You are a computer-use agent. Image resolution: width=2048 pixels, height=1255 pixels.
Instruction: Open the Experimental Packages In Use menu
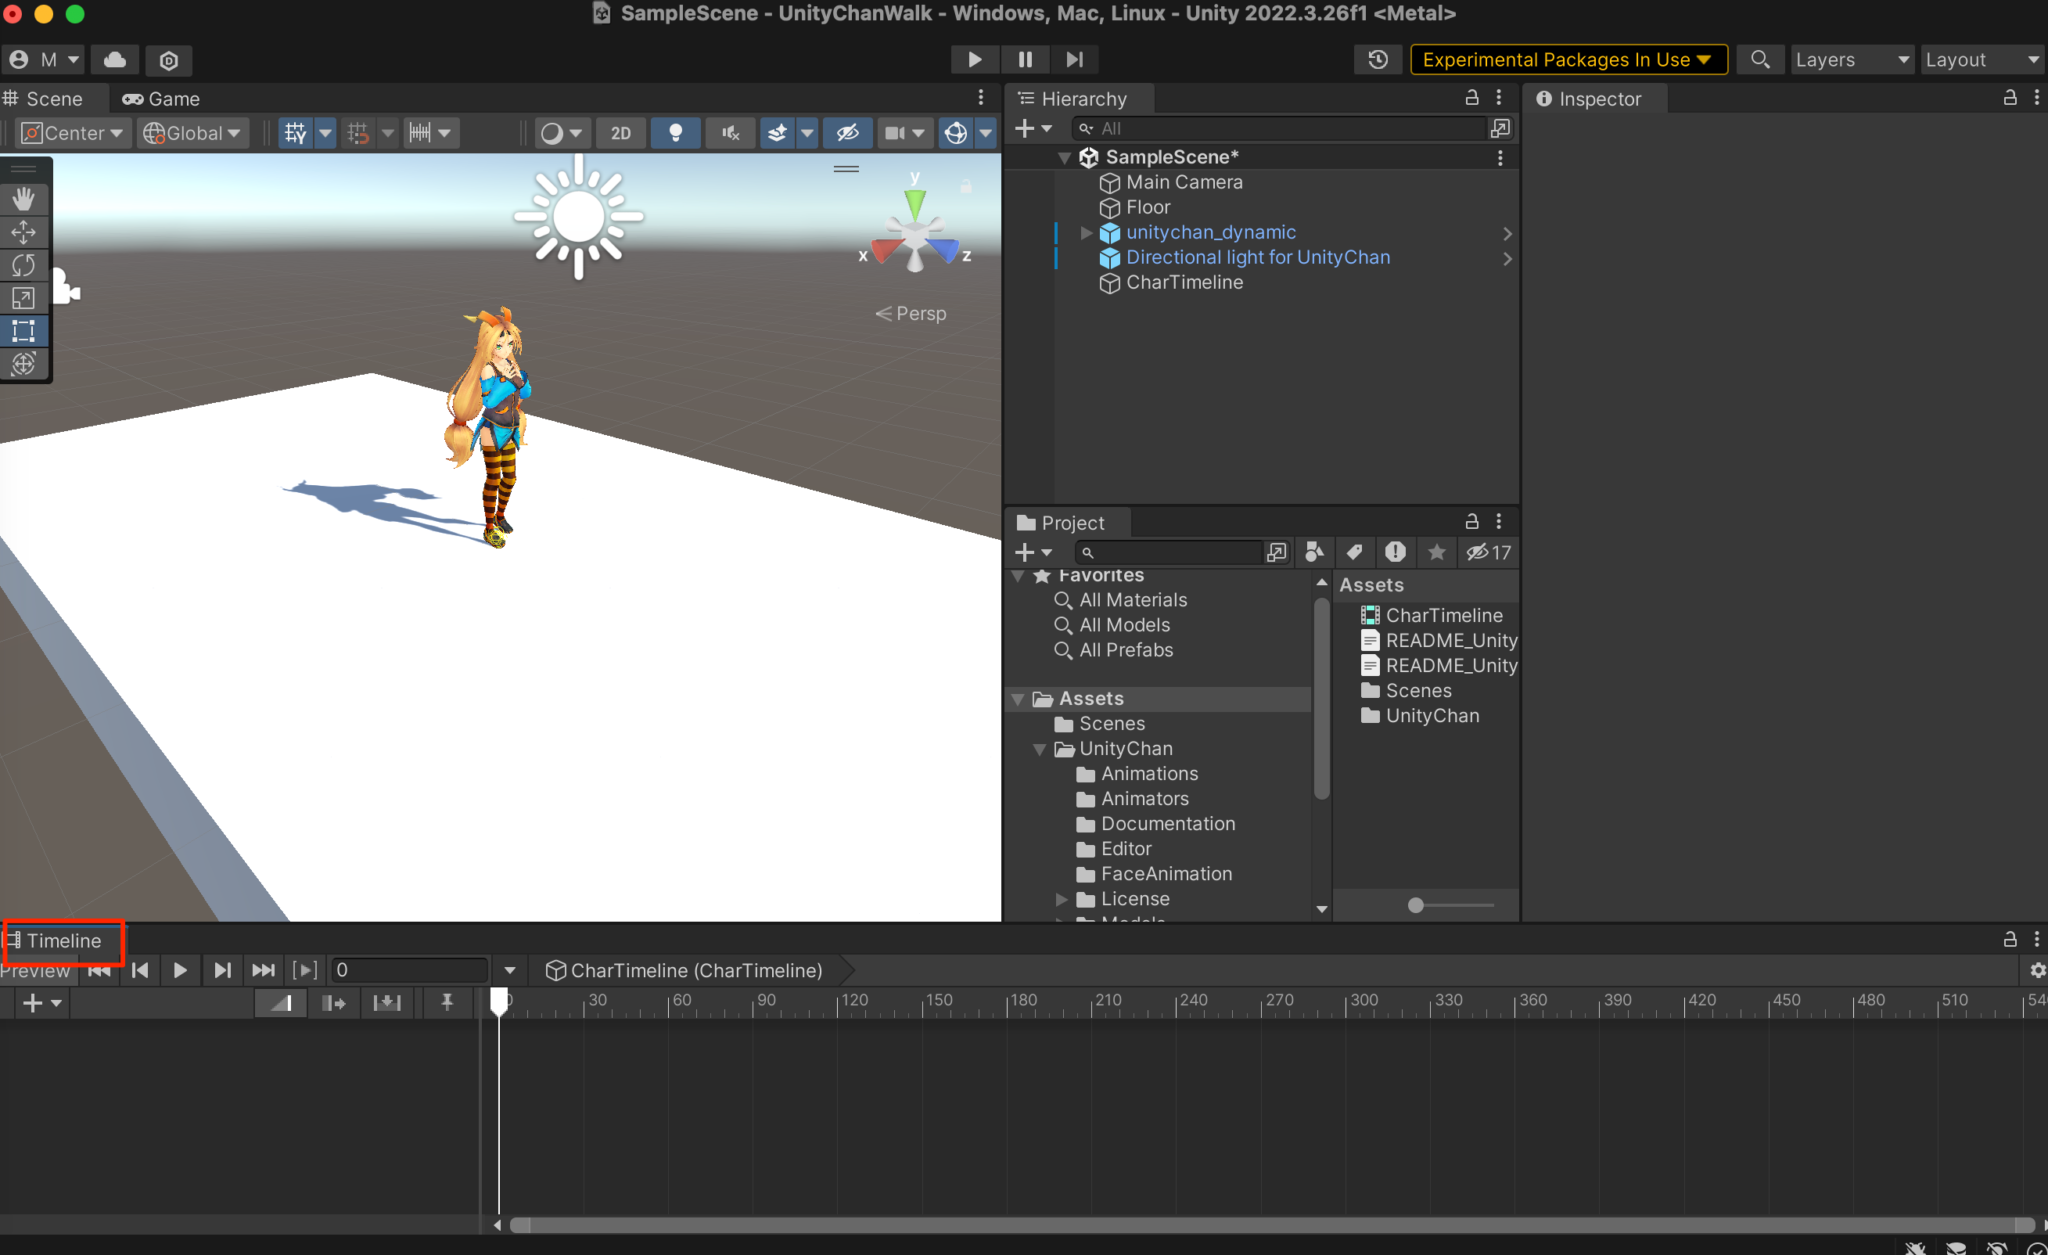click(x=1566, y=59)
